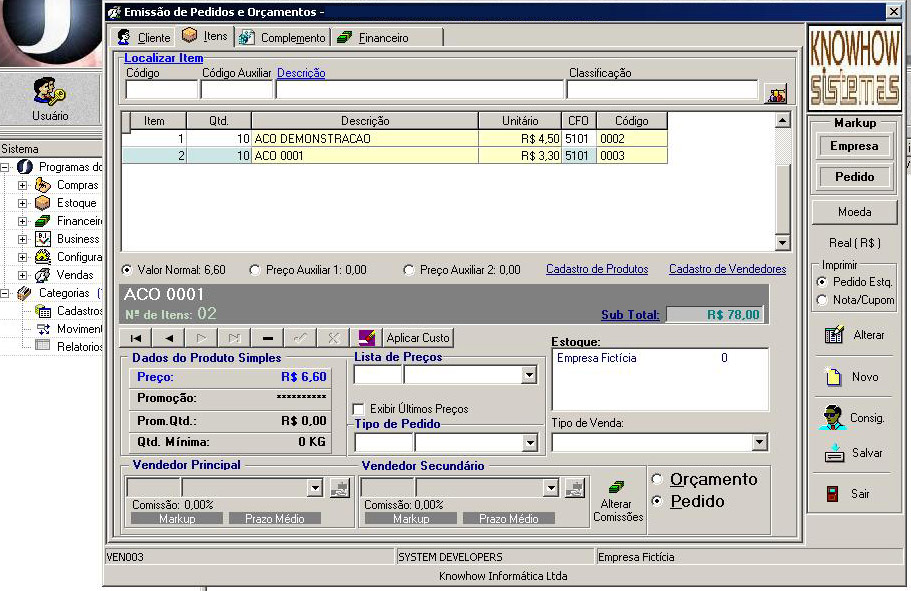Select Preço Auxiliar 1 radio button
The height and width of the screenshot is (591, 911).
255,270
